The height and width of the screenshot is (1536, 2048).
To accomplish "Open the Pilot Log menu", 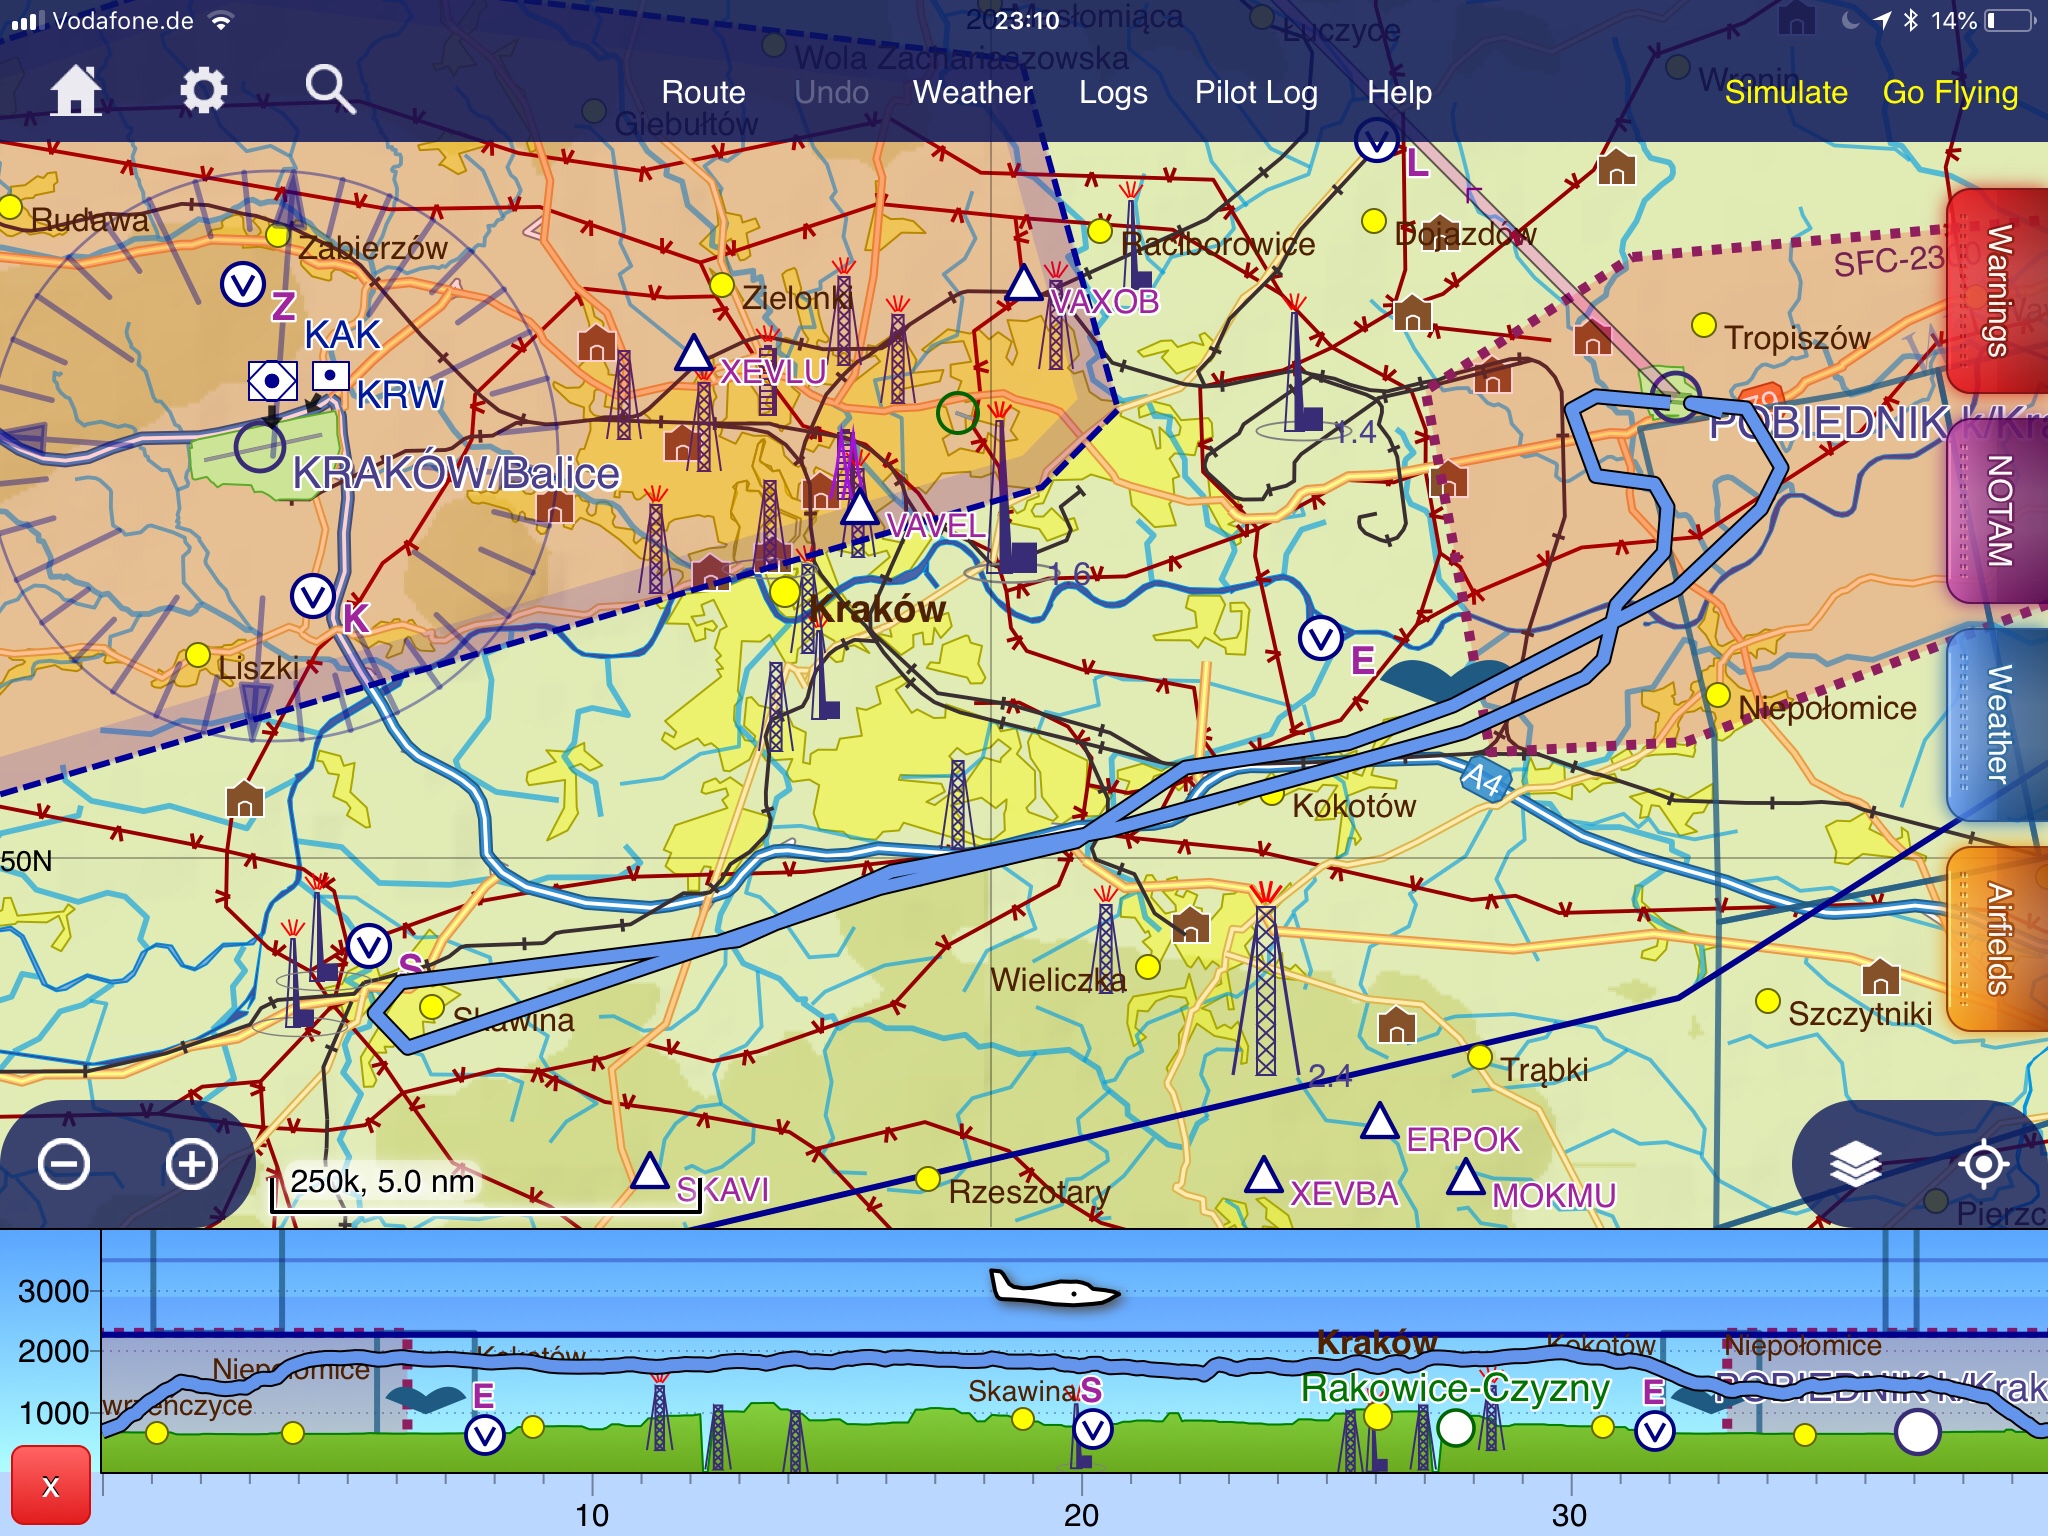I will pos(1256,93).
